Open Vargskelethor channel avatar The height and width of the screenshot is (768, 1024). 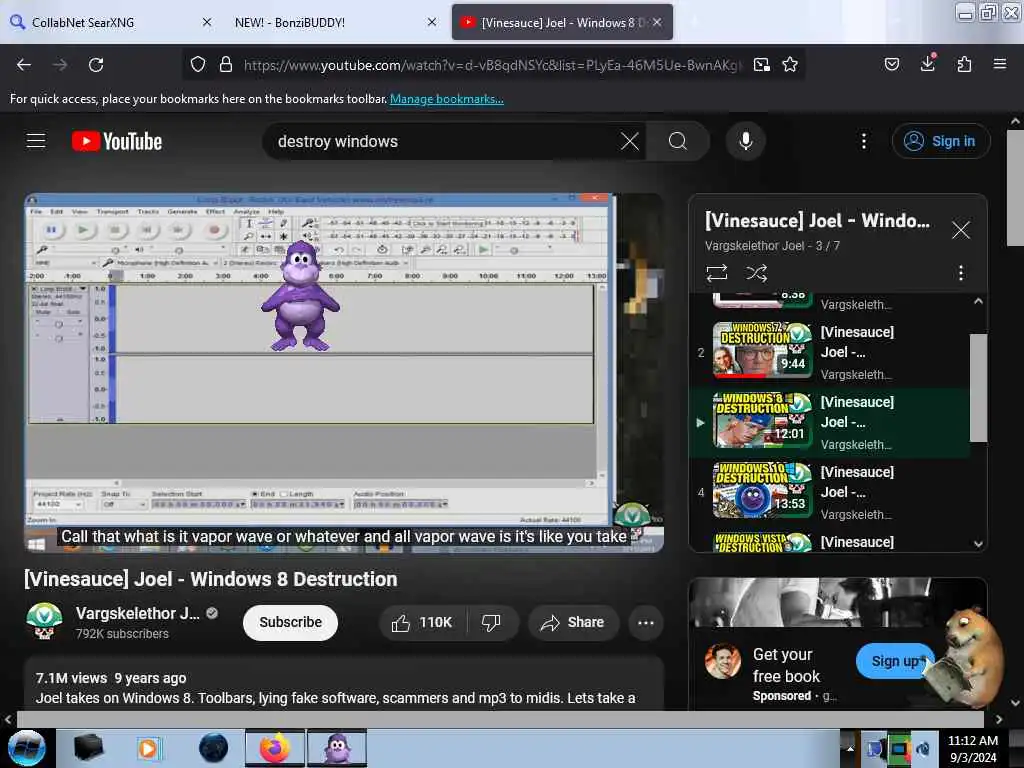44,621
